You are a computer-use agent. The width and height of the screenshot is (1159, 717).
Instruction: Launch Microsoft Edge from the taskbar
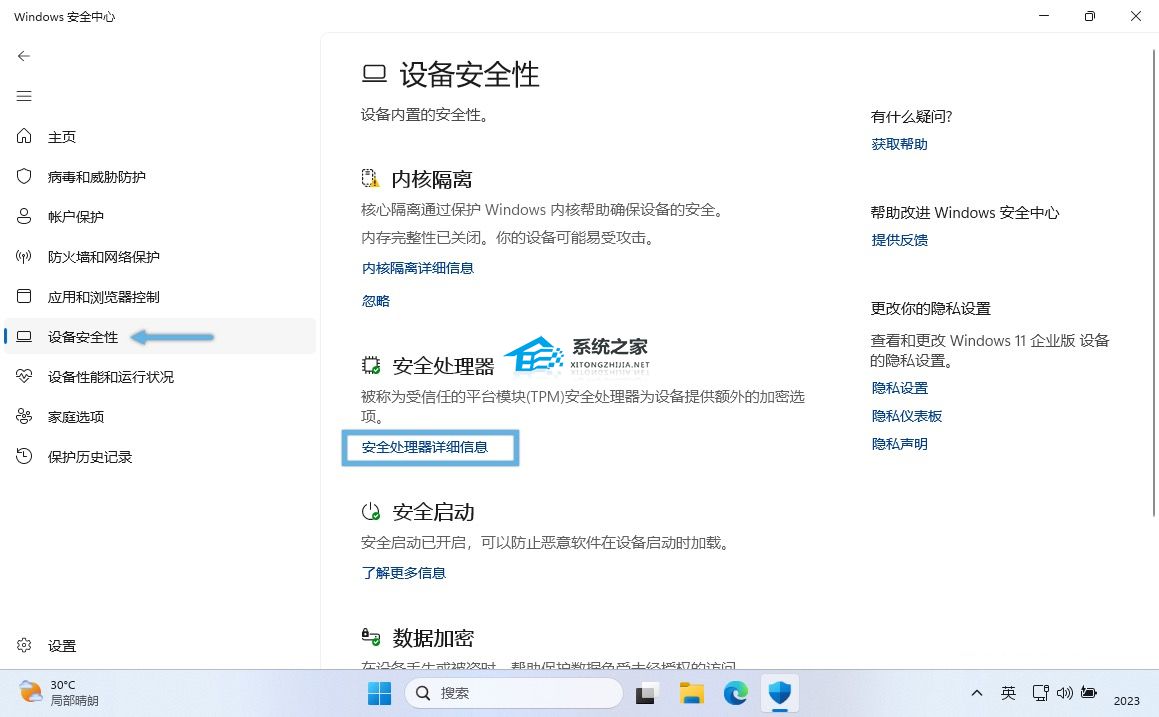(736, 692)
